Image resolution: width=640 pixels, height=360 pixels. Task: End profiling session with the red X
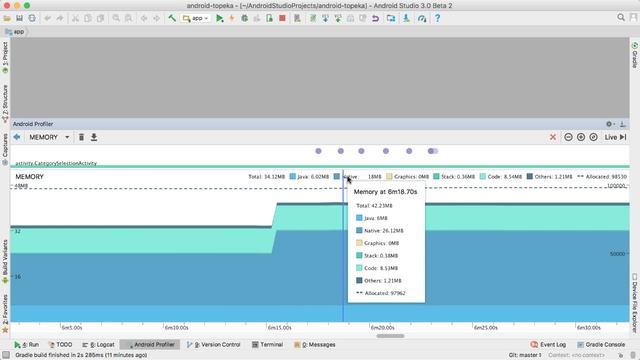tap(553, 137)
